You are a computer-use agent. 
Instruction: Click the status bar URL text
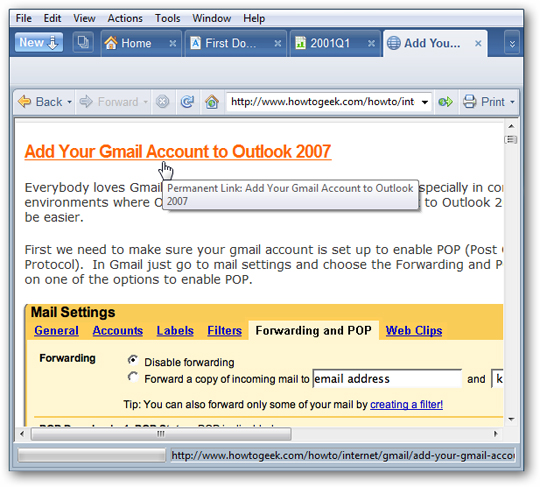click(x=343, y=456)
